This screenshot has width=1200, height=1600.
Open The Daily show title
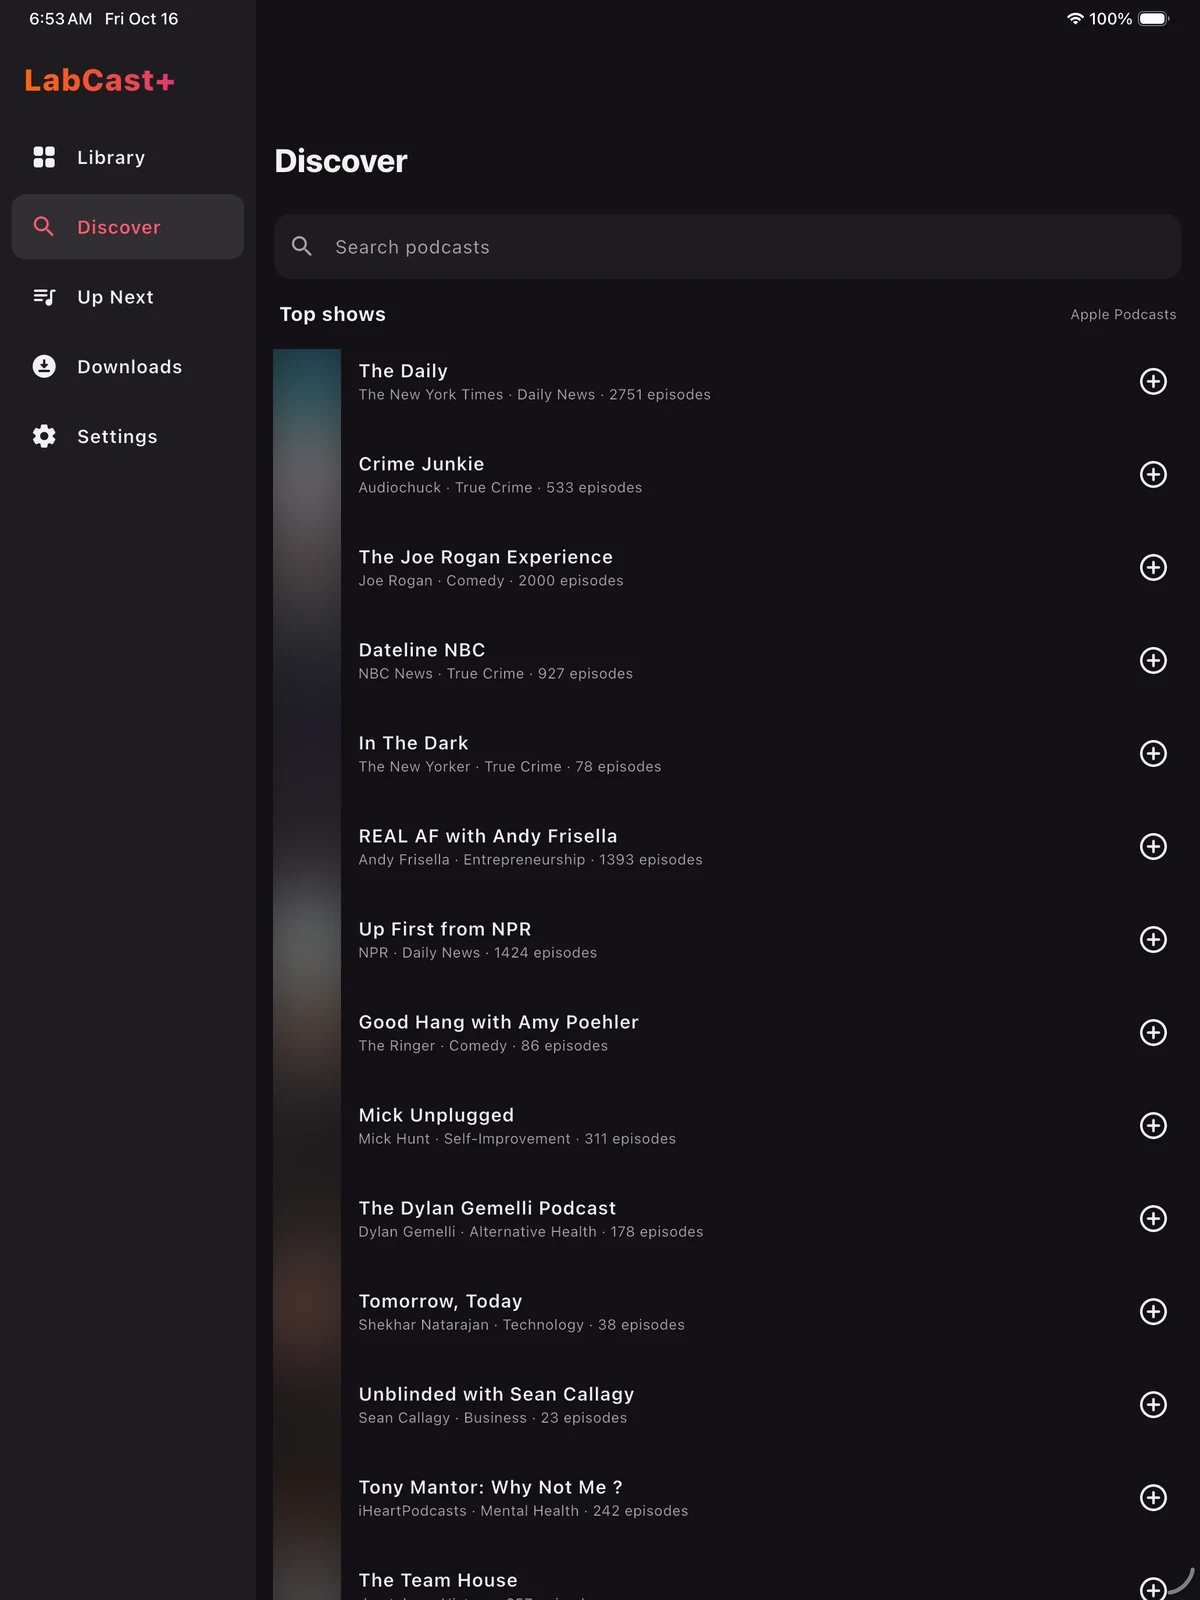click(403, 371)
